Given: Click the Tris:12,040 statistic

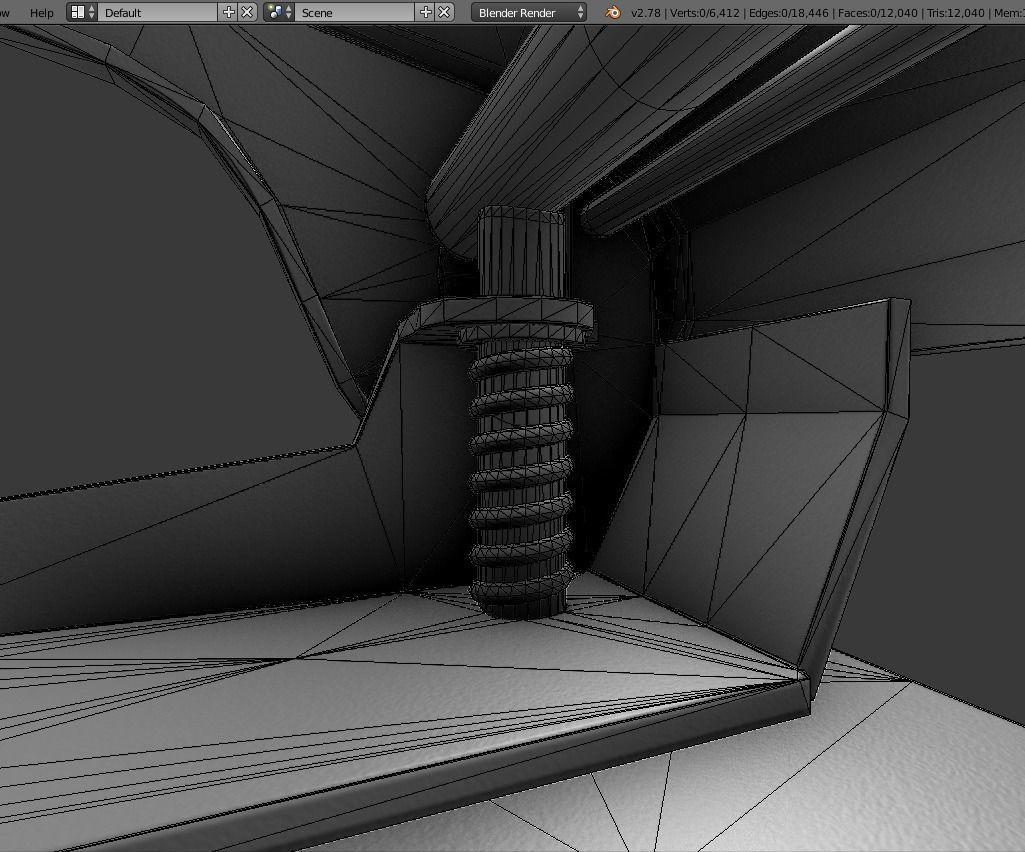Looking at the screenshot, I should (x=955, y=12).
